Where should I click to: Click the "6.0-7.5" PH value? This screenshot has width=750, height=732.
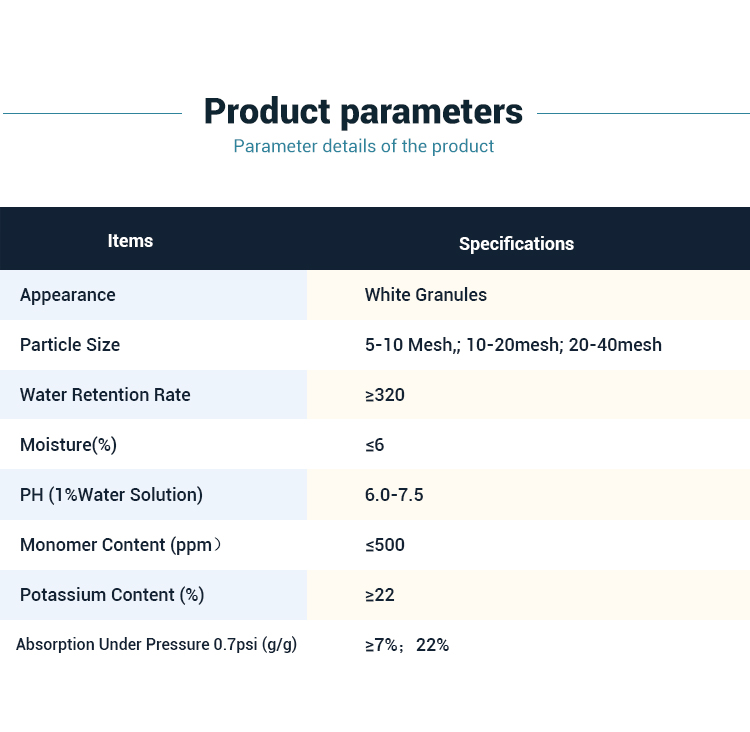394,495
